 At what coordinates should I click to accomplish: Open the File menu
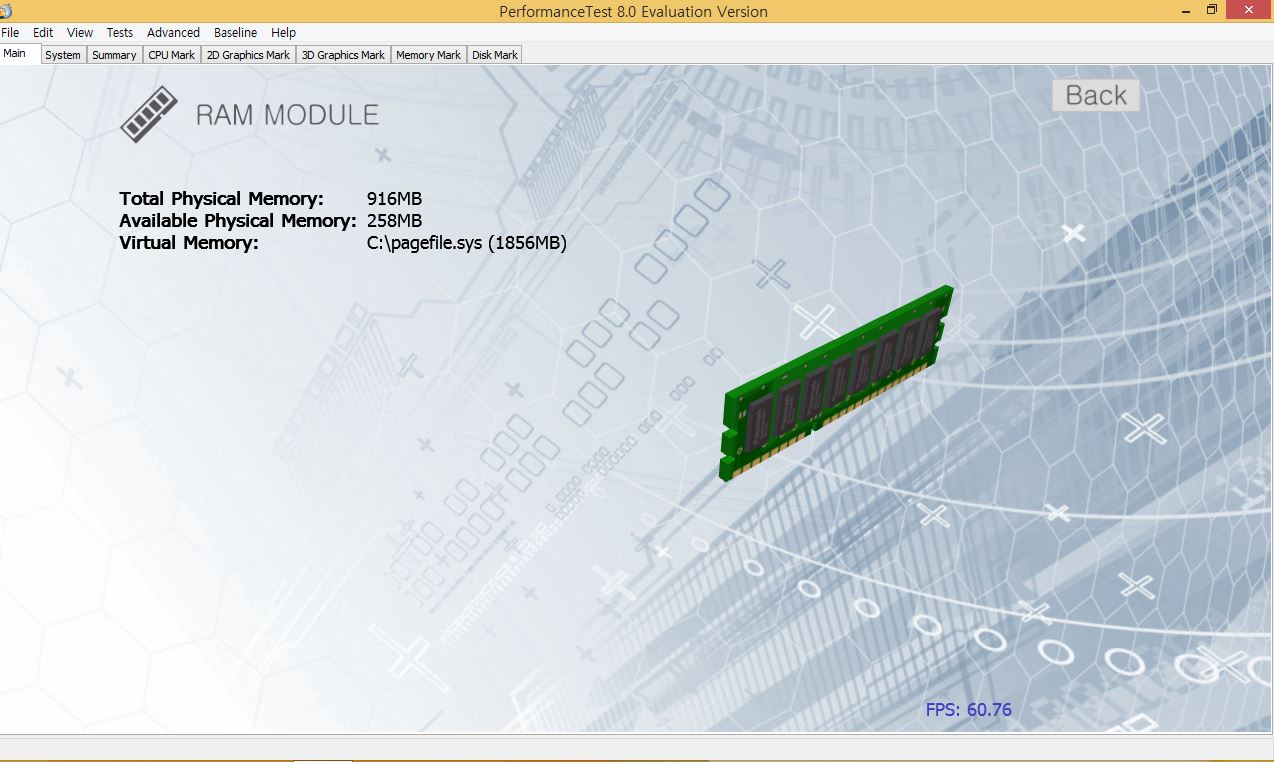tap(10, 32)
